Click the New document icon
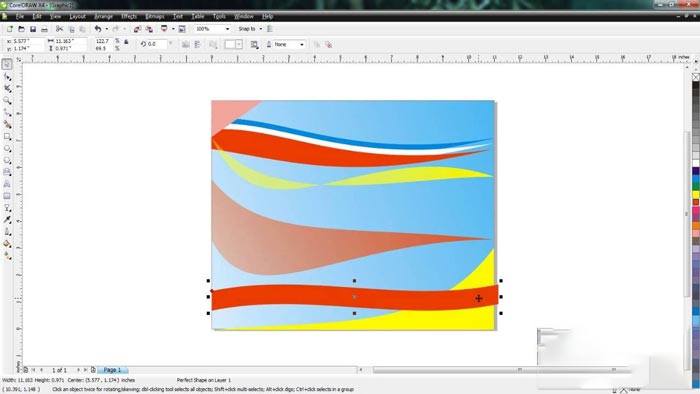Image resolution: width=700 pixels, height=394 pixels. [9, 29]
